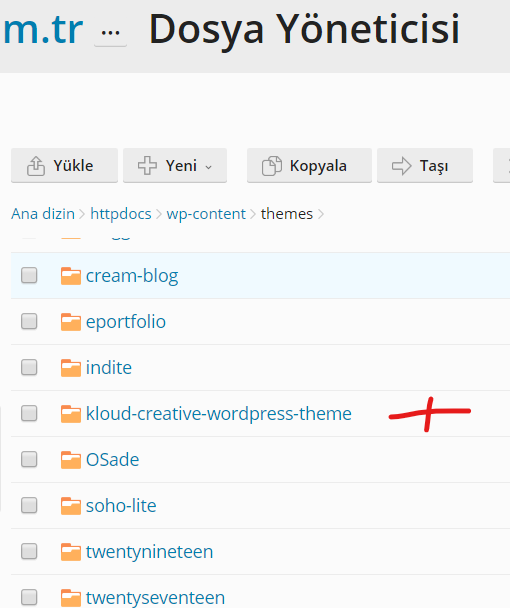Click the soho-lite folder icon
510x608 pixels.
[71, 506]
